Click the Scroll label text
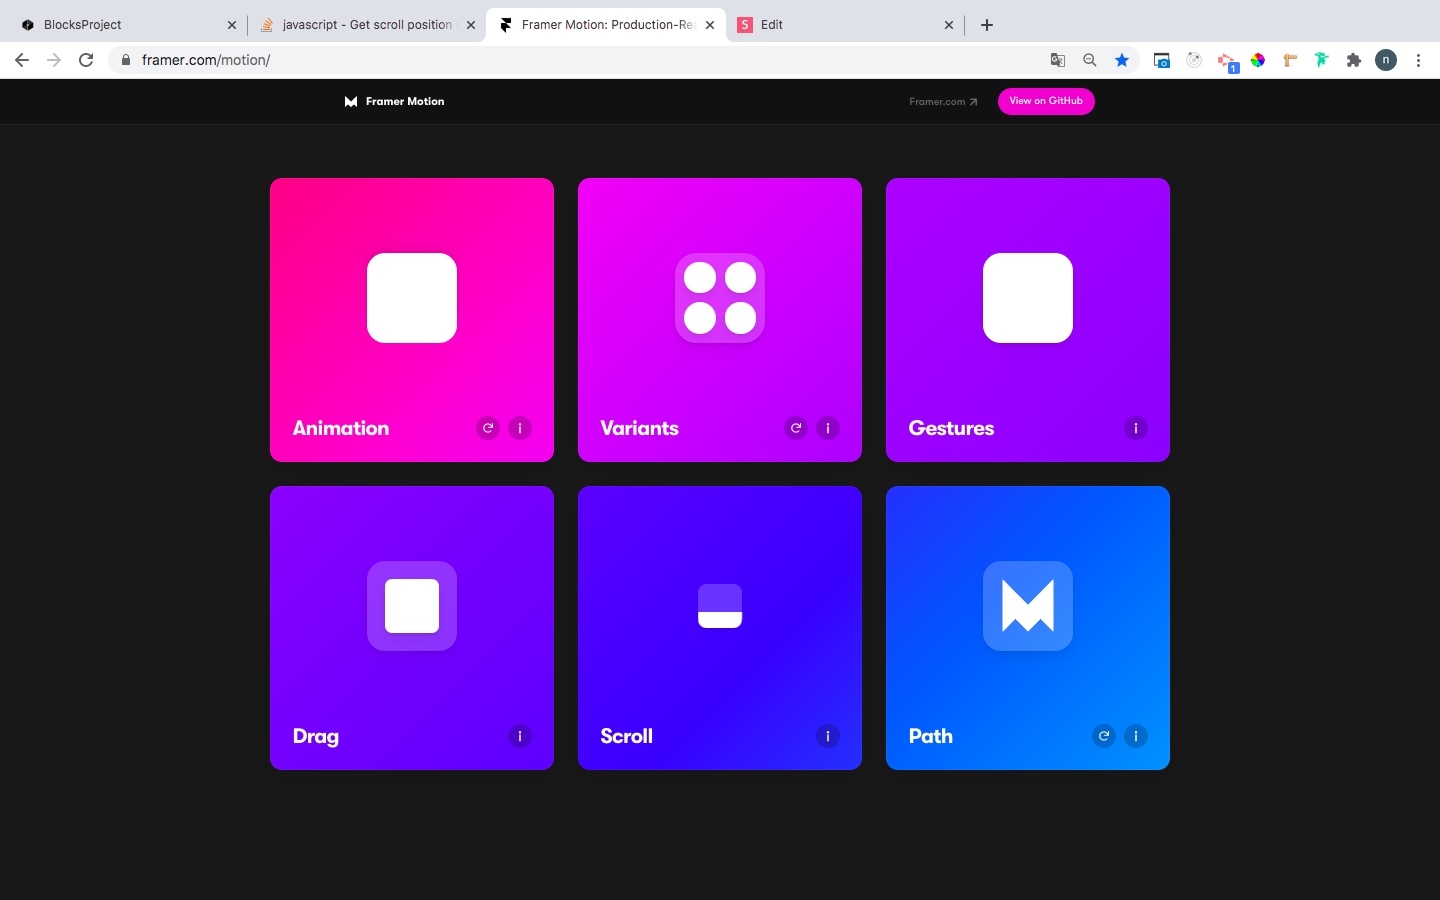 (627, 736)
